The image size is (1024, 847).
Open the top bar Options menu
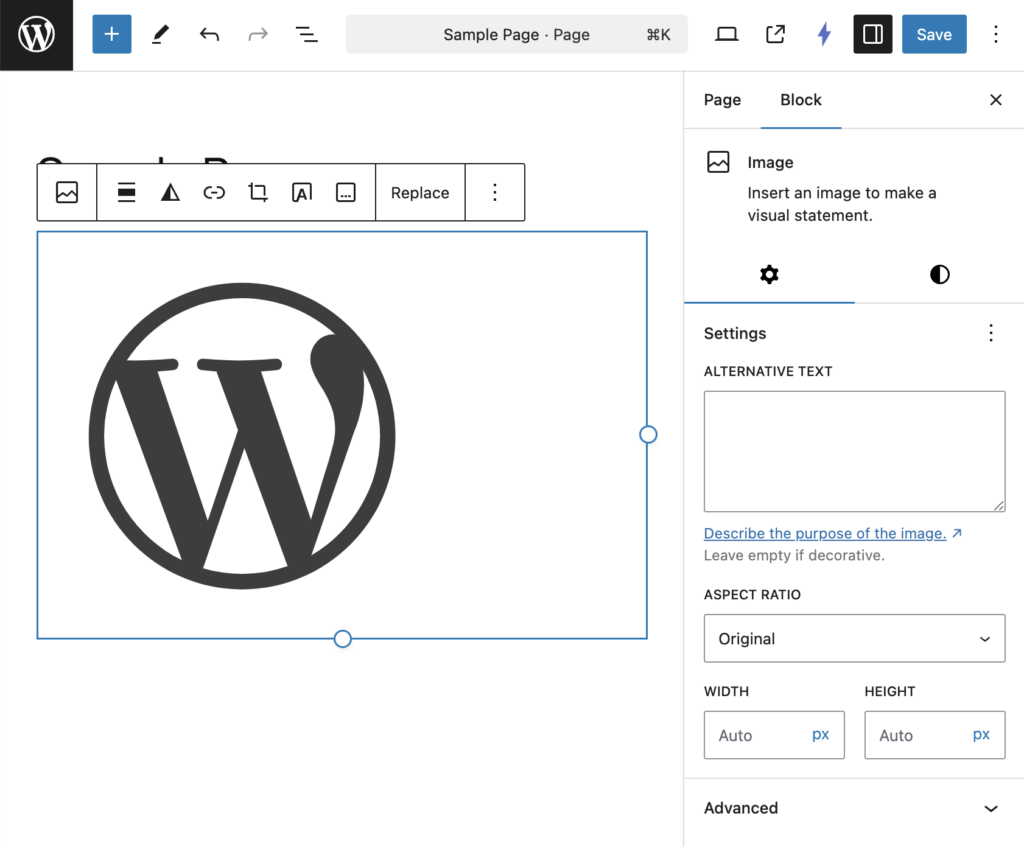995,34
